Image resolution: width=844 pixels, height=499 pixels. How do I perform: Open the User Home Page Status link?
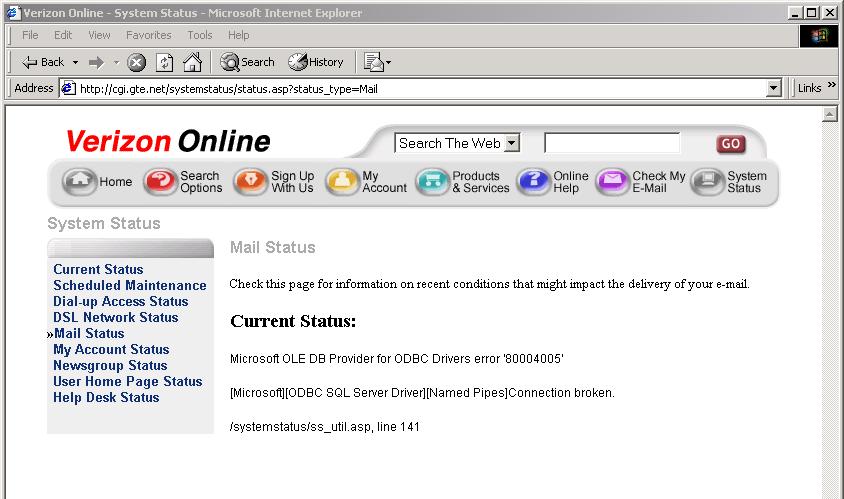tap(128, 382)
